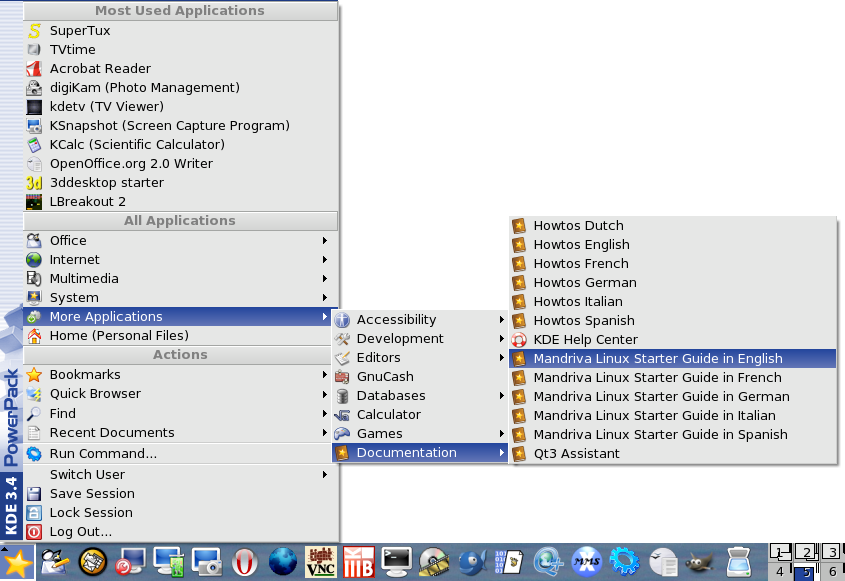845x581 pixels.
Task: Open the Accessibility submenu
Action: point(420,320)
